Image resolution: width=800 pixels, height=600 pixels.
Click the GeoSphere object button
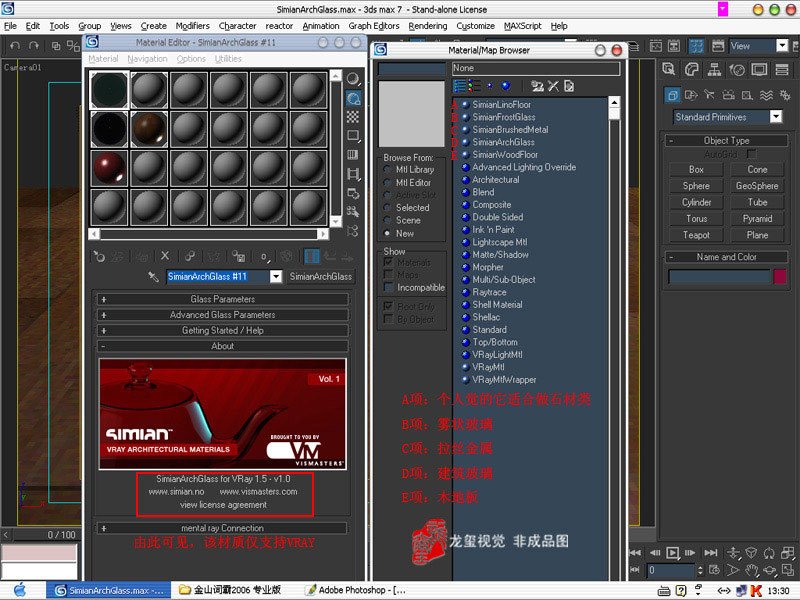tap(757, 186)
